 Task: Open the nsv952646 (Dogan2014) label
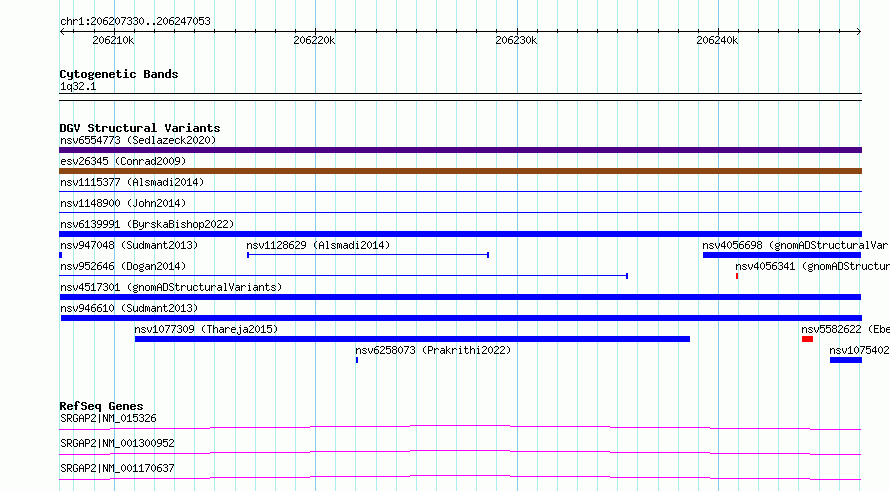(123, 266)
